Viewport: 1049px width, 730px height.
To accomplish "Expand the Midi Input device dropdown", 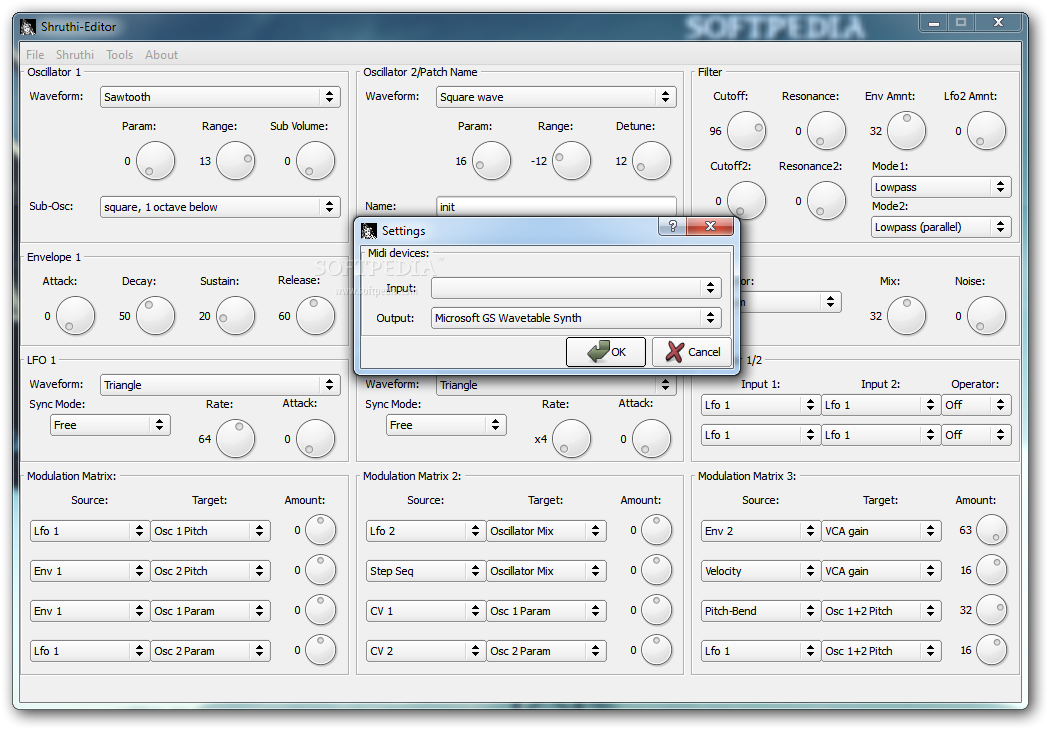I will (x=576, y=288).
